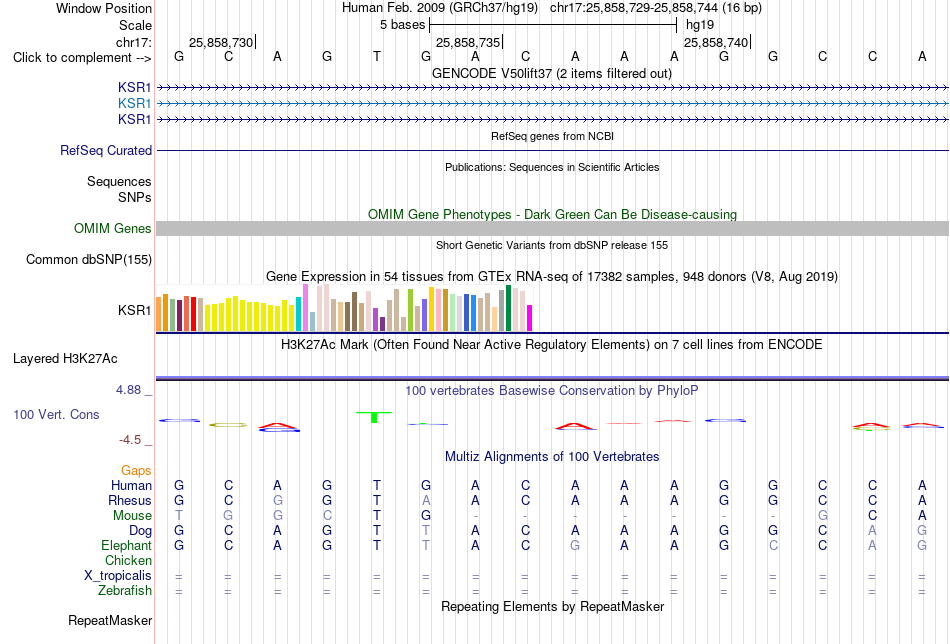This screenshot has height=644, width=950.
Task: Click the gray C in the Elephant alignment row
Action: (x=772, y=545)
